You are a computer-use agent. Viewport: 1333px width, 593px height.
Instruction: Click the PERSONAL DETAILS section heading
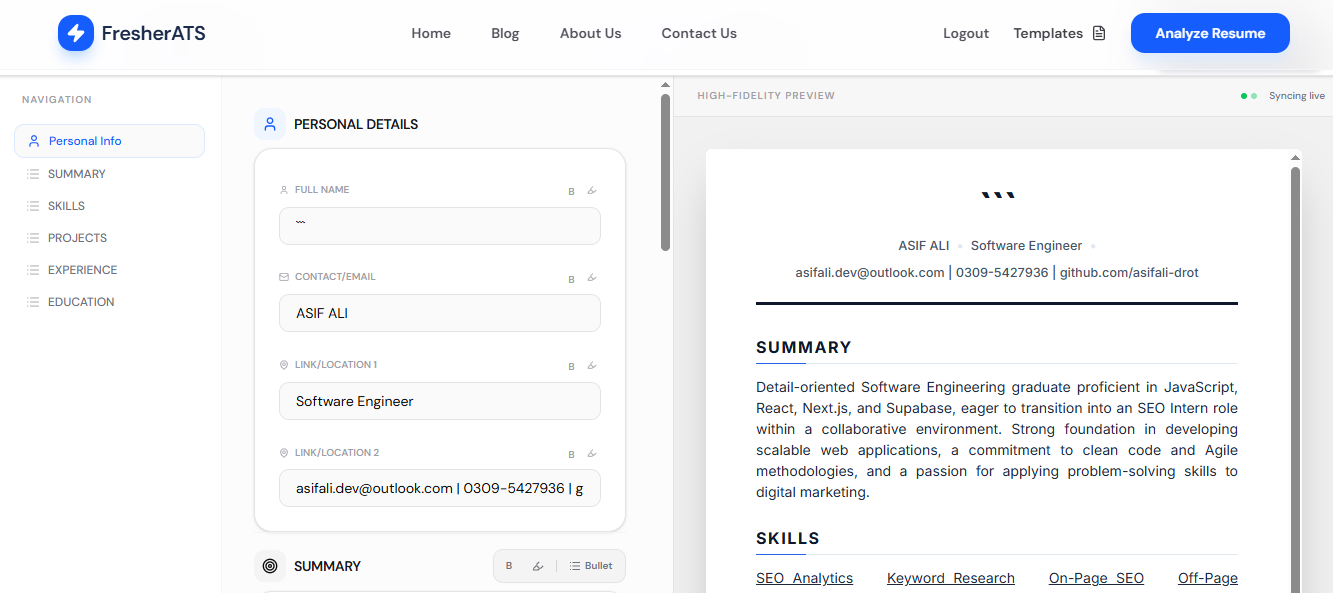356,124
